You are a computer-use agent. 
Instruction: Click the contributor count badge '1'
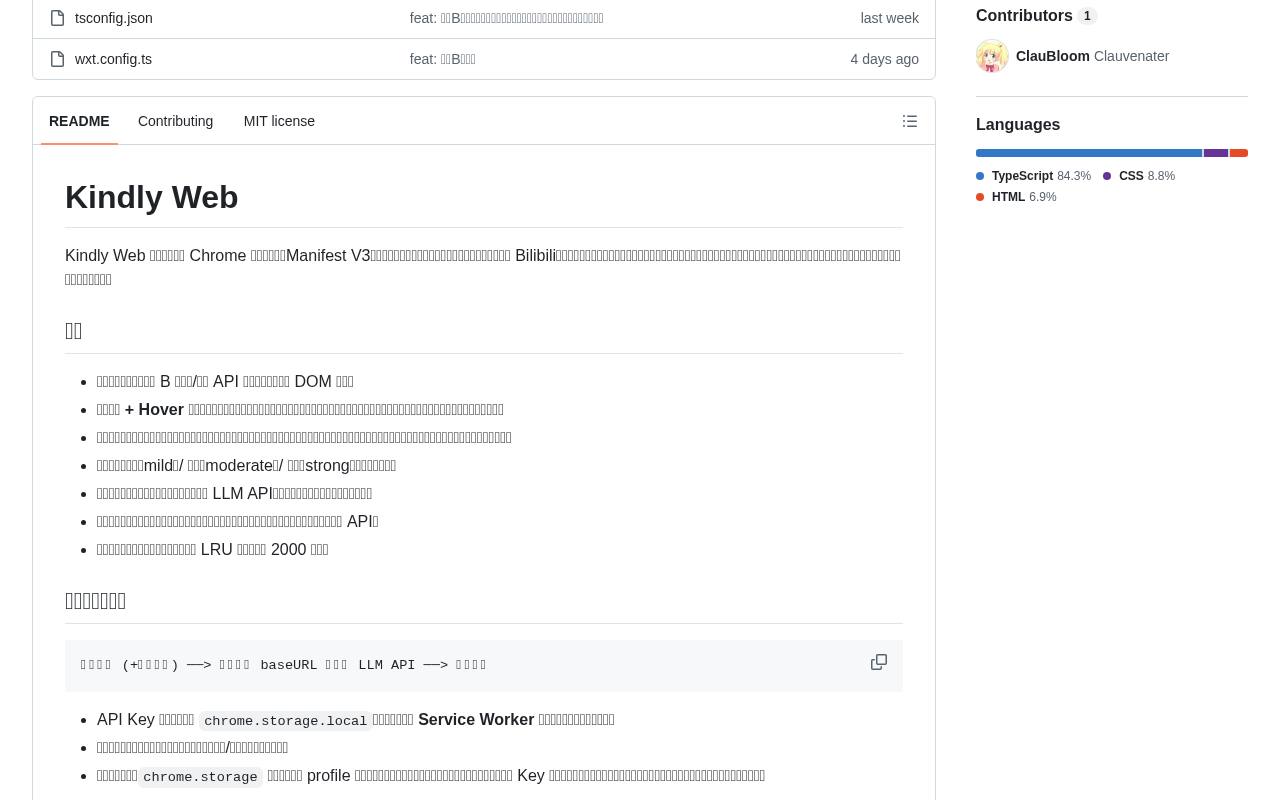point(1087,16)
